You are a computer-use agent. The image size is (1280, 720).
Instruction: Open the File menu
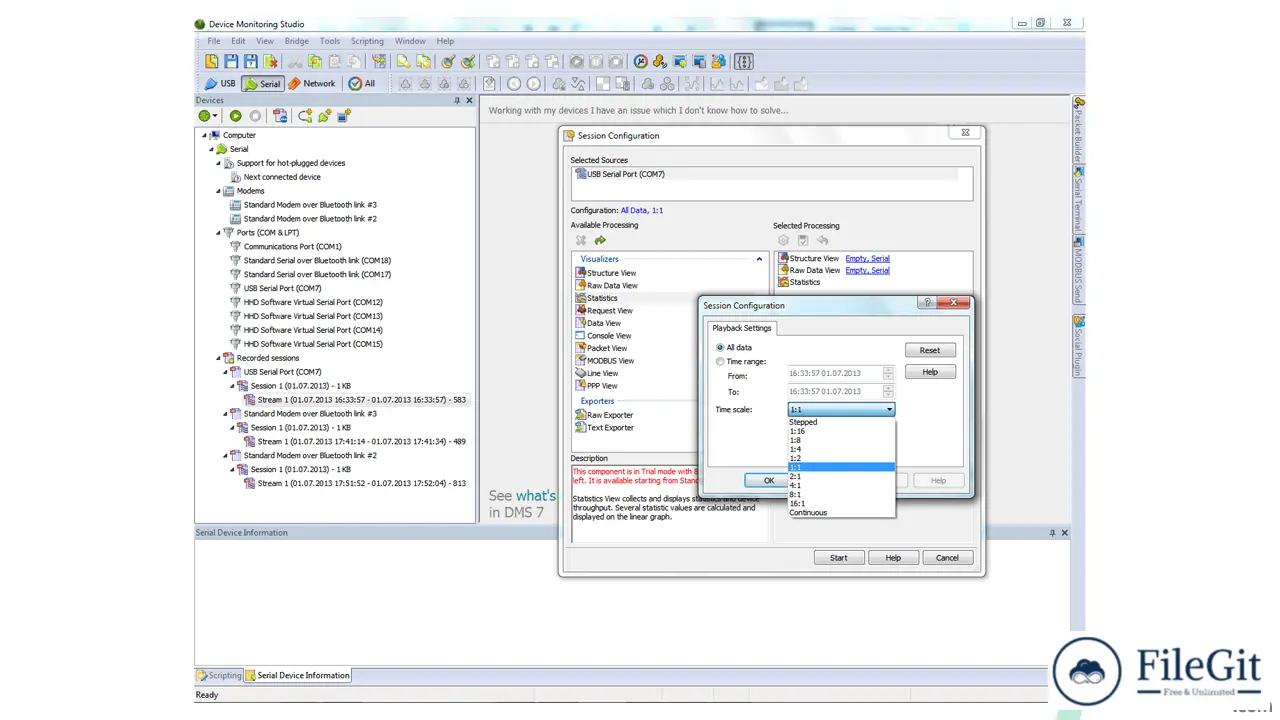pos(214,41)
